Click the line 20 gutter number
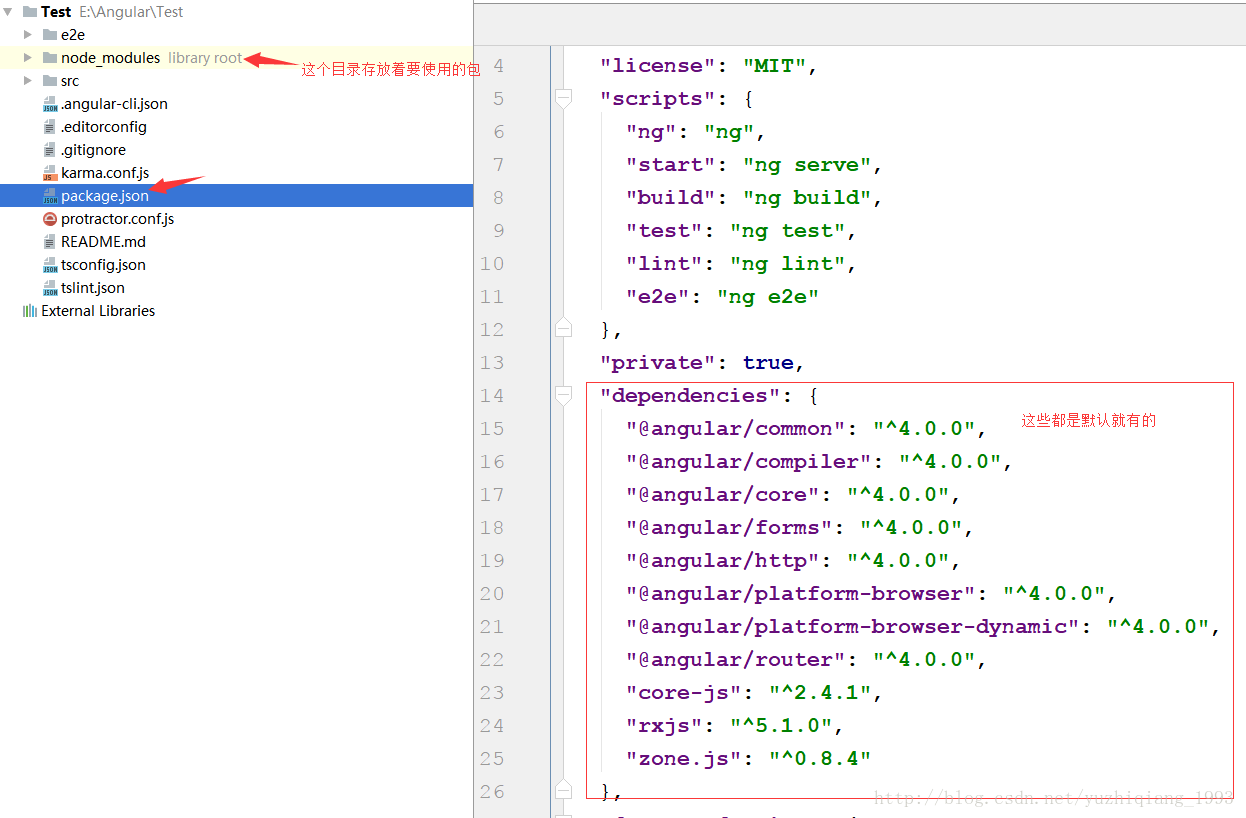This screenshot has height=818, width=1246. click(x=492, y=593)
